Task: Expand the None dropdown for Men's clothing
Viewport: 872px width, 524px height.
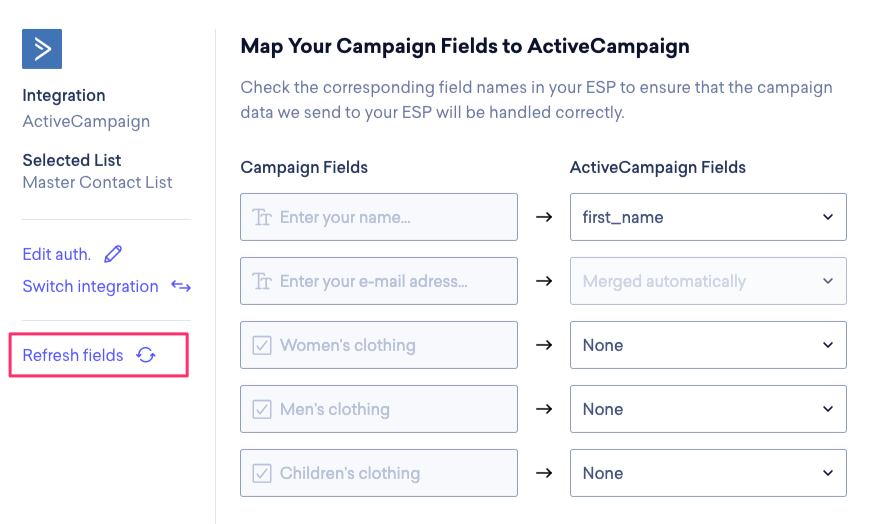Action: click(x=708, y=409)
